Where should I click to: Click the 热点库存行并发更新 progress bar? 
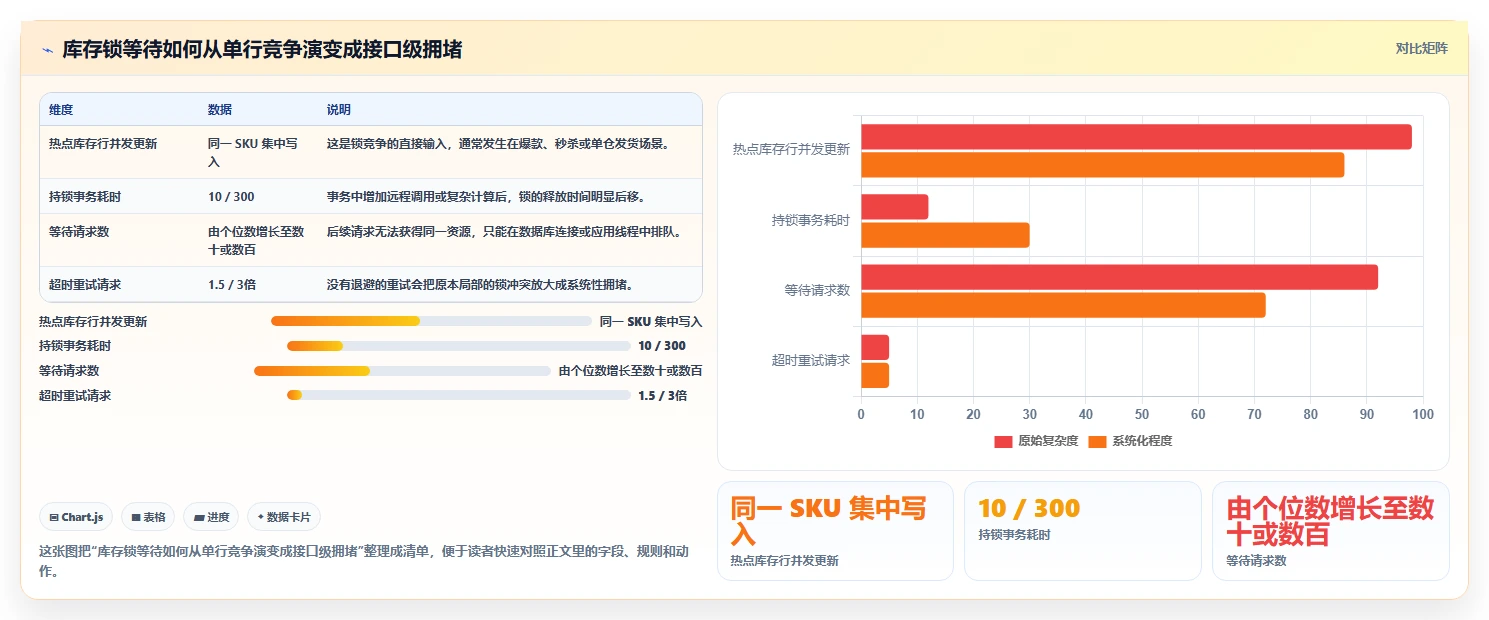(431, 321)
